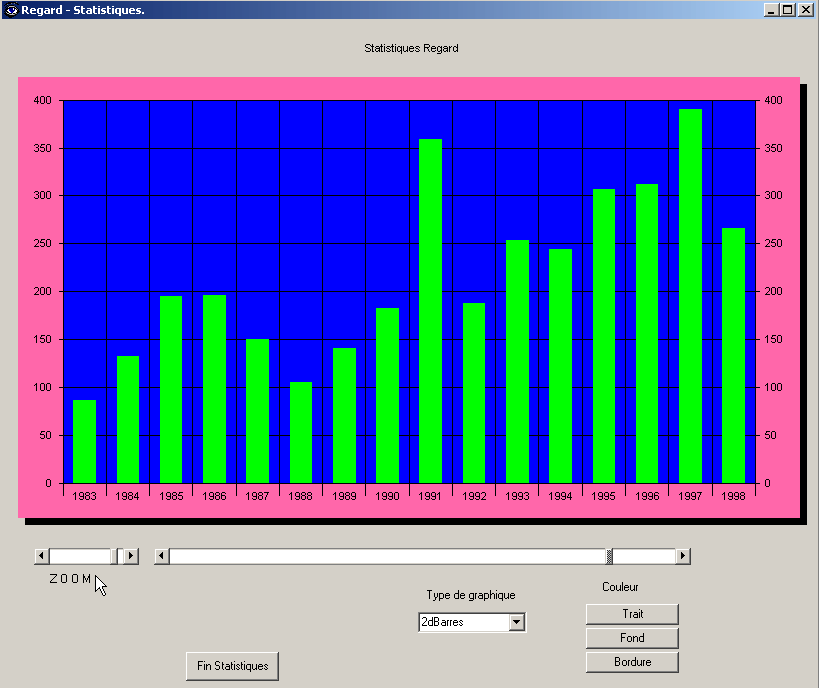Minimize the Regard Statistiques window

[x=771, y=9]
